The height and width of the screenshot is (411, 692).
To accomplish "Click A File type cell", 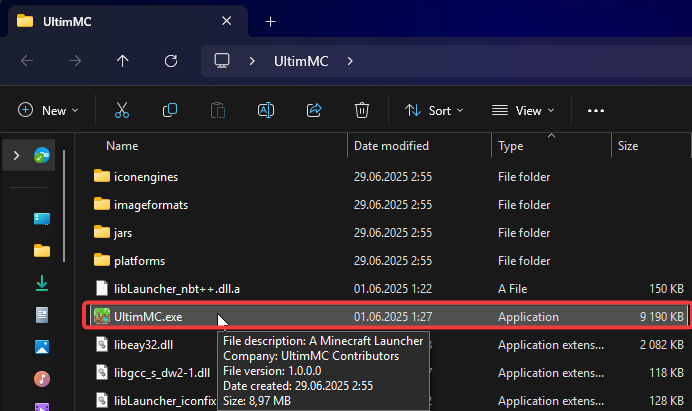I will 512,289.
